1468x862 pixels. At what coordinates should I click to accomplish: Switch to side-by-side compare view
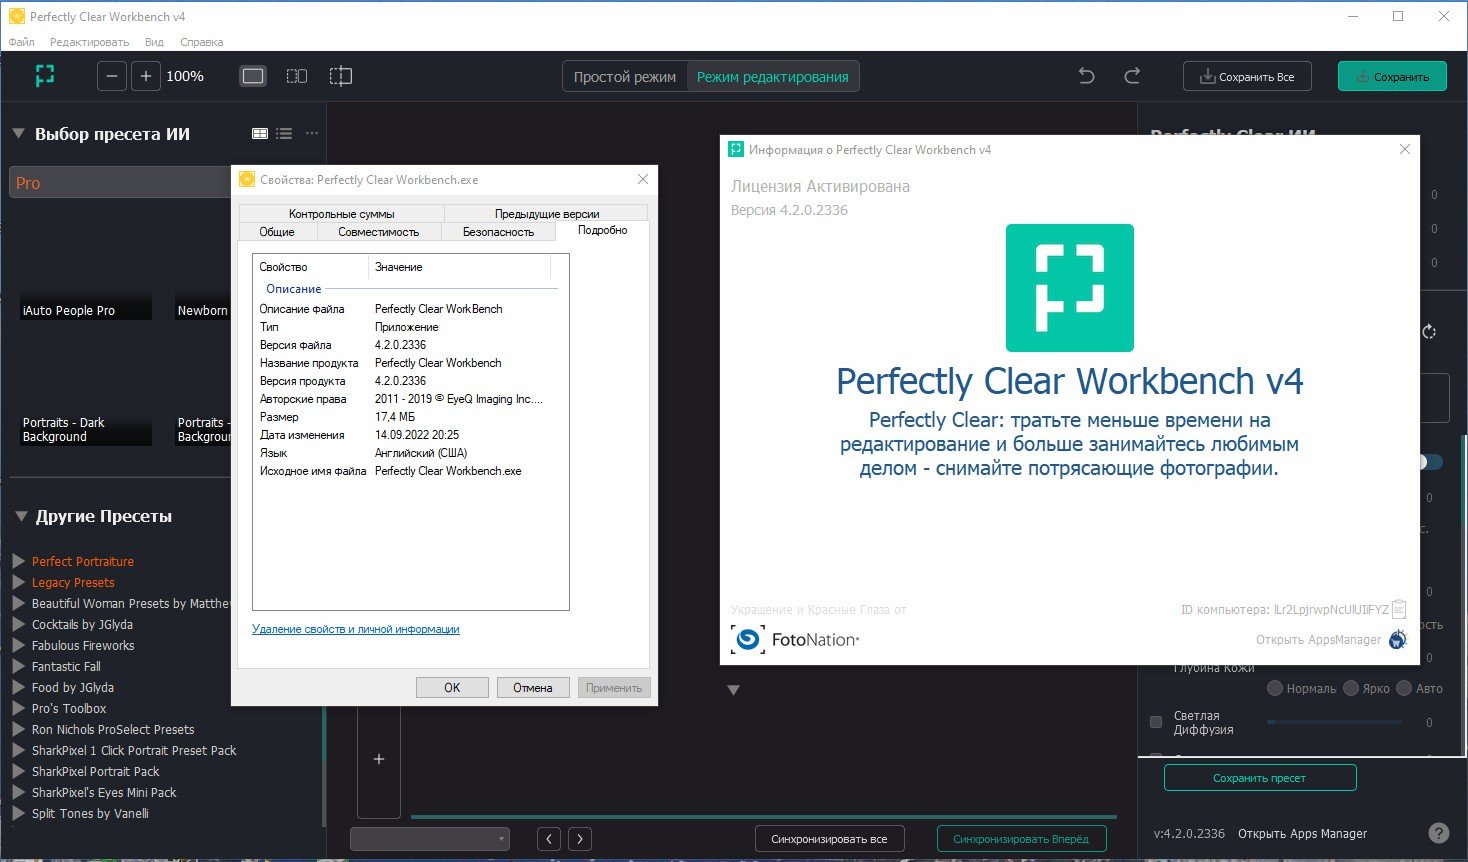(x=297, y=76)
